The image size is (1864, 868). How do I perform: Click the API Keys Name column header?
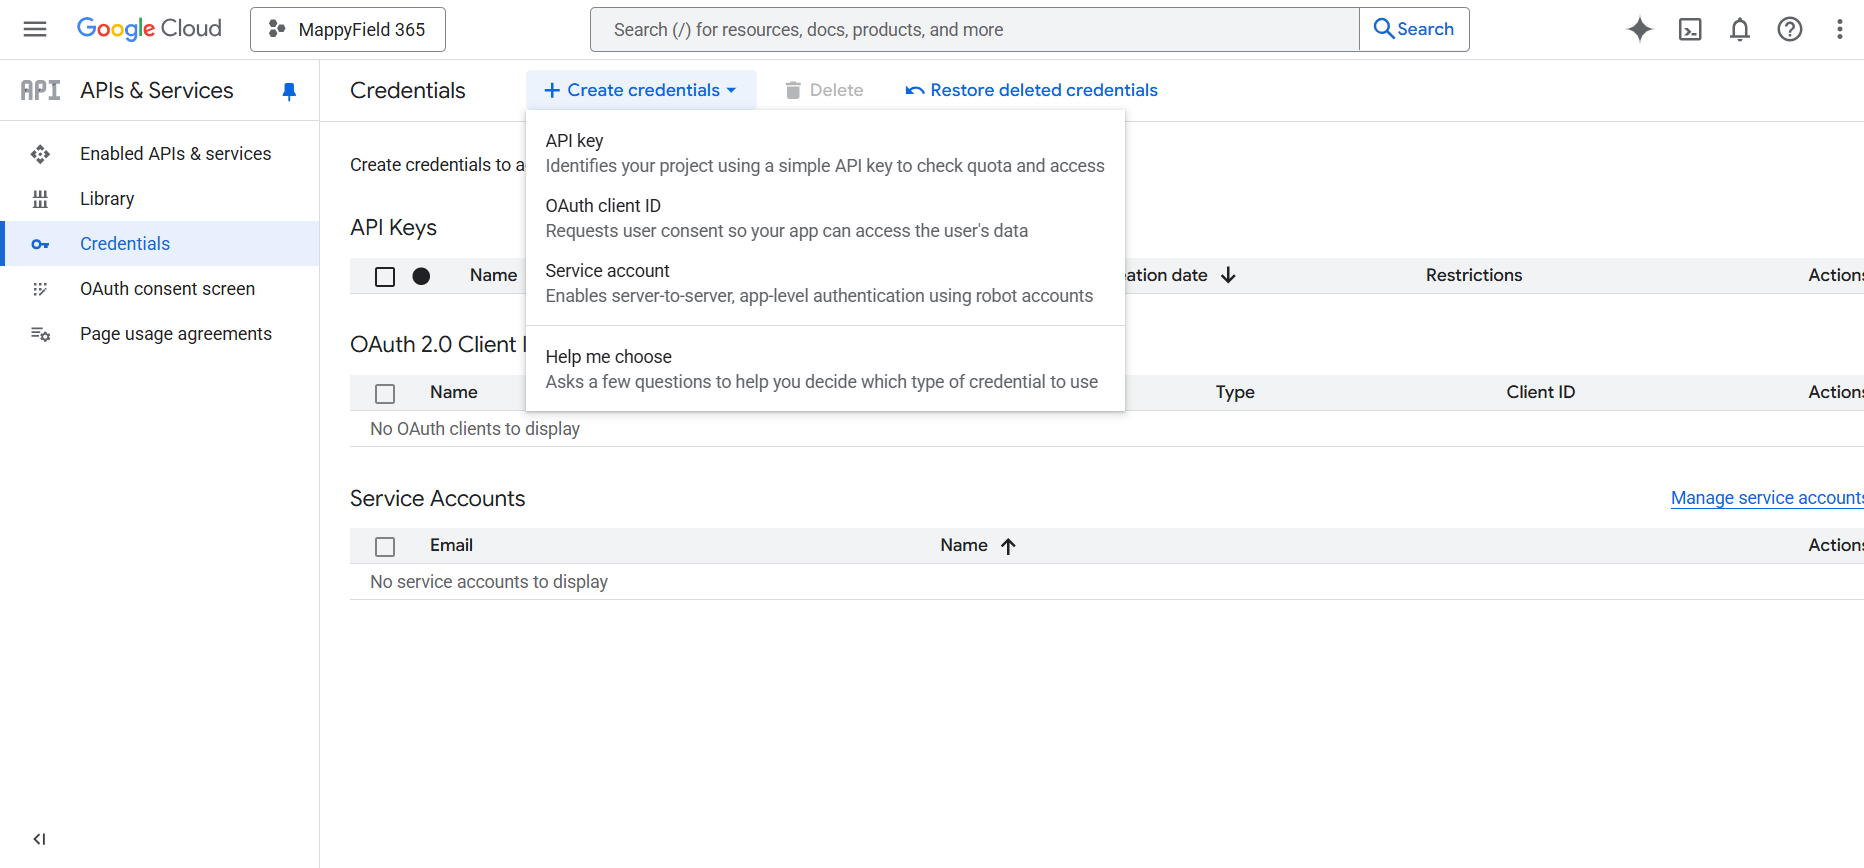tap(494, 275)
